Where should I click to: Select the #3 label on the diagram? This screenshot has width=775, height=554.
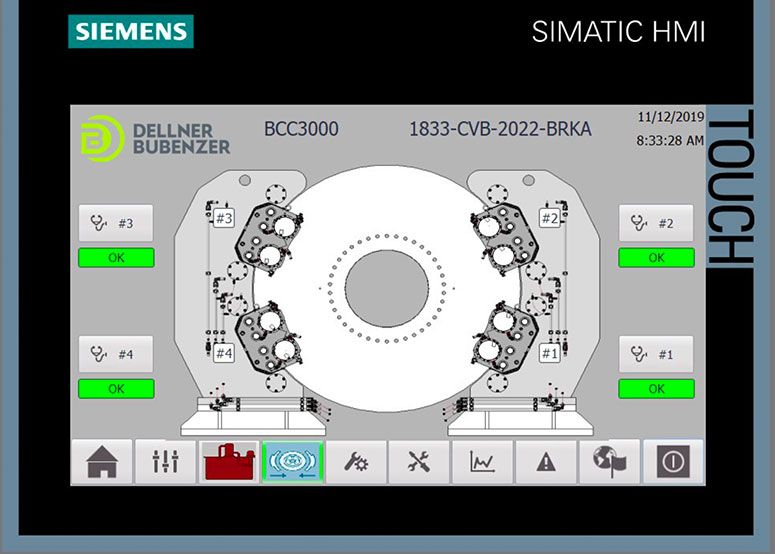click(224, 218)
